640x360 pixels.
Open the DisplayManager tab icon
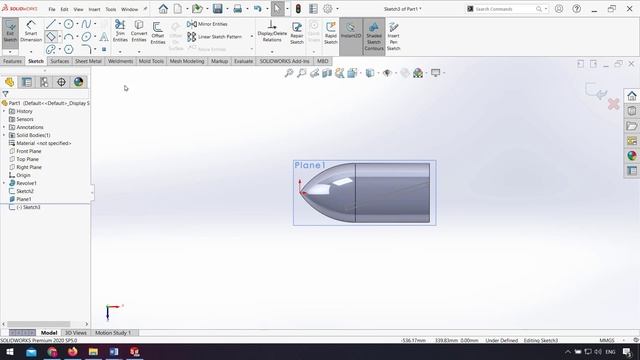[78, 82]
